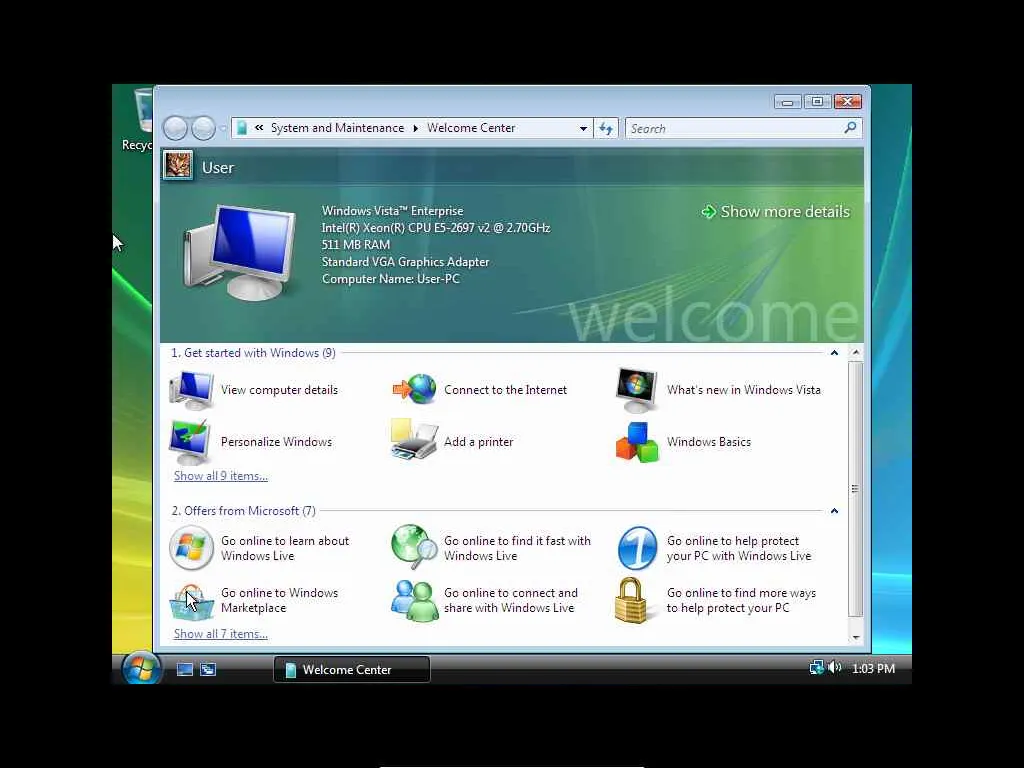Click the refresh button beside address bar
The height and width of the screenshot is (768, 1024).
tap(606, 129)
